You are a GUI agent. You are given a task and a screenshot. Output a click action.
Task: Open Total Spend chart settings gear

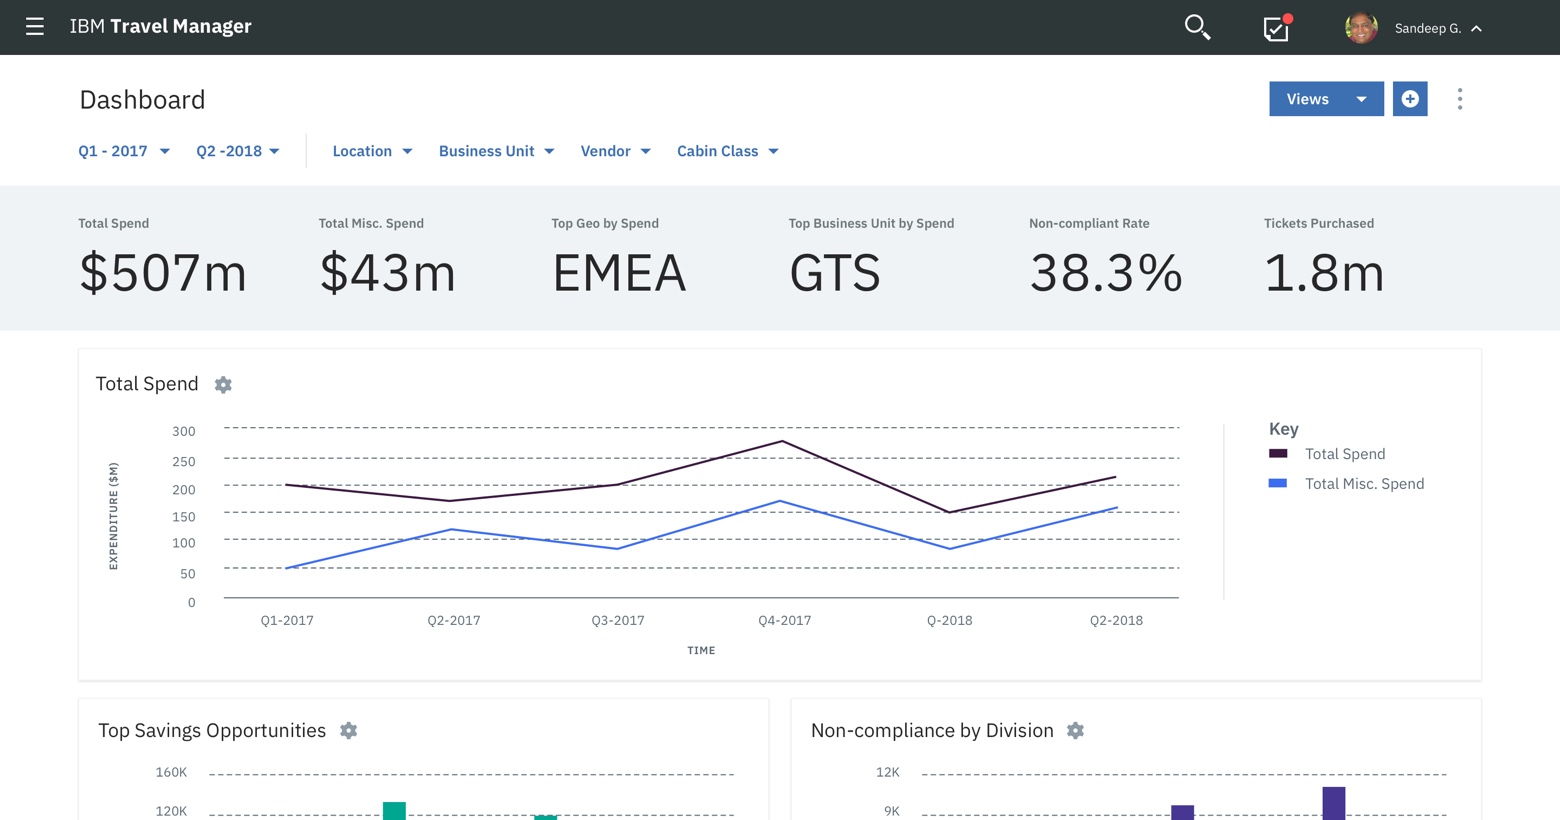click(223, 385)
